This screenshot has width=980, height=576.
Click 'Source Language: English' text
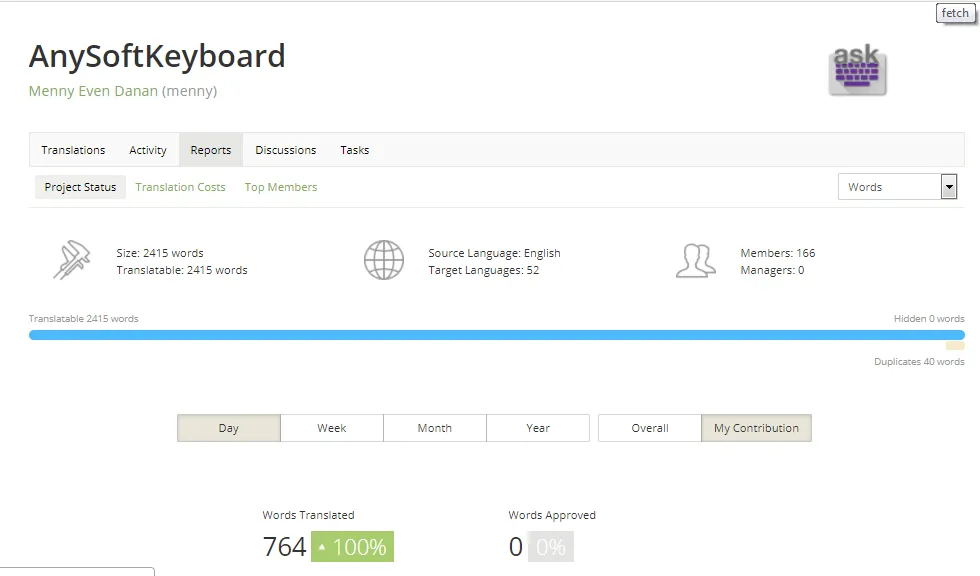coord(494,253)
